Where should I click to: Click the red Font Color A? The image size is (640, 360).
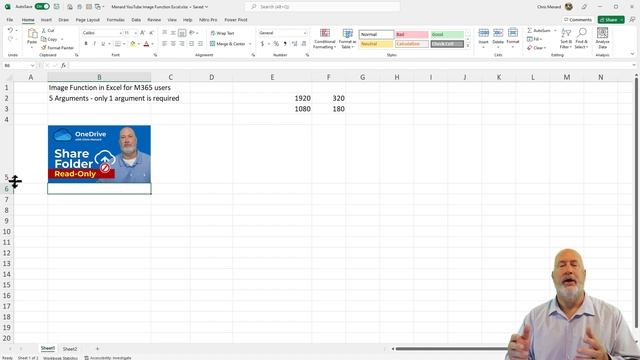(146, 44)
